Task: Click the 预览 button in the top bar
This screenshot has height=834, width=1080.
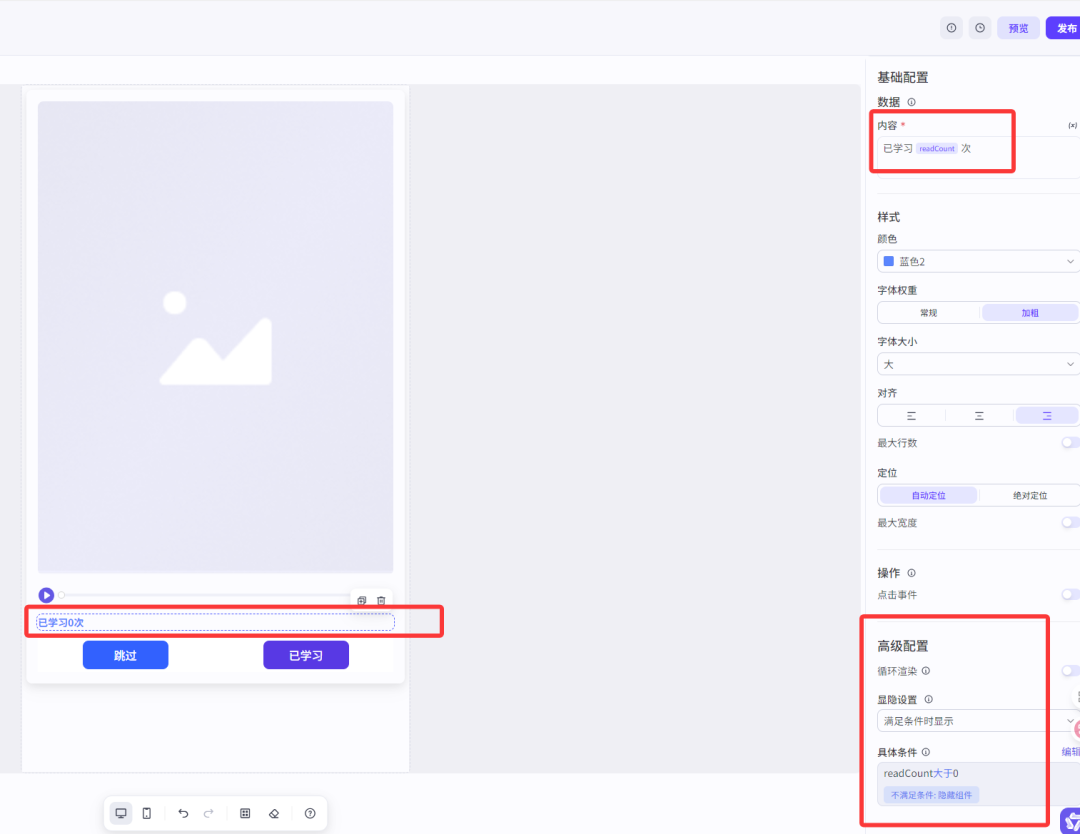Action: click(x=1018, y=28)
